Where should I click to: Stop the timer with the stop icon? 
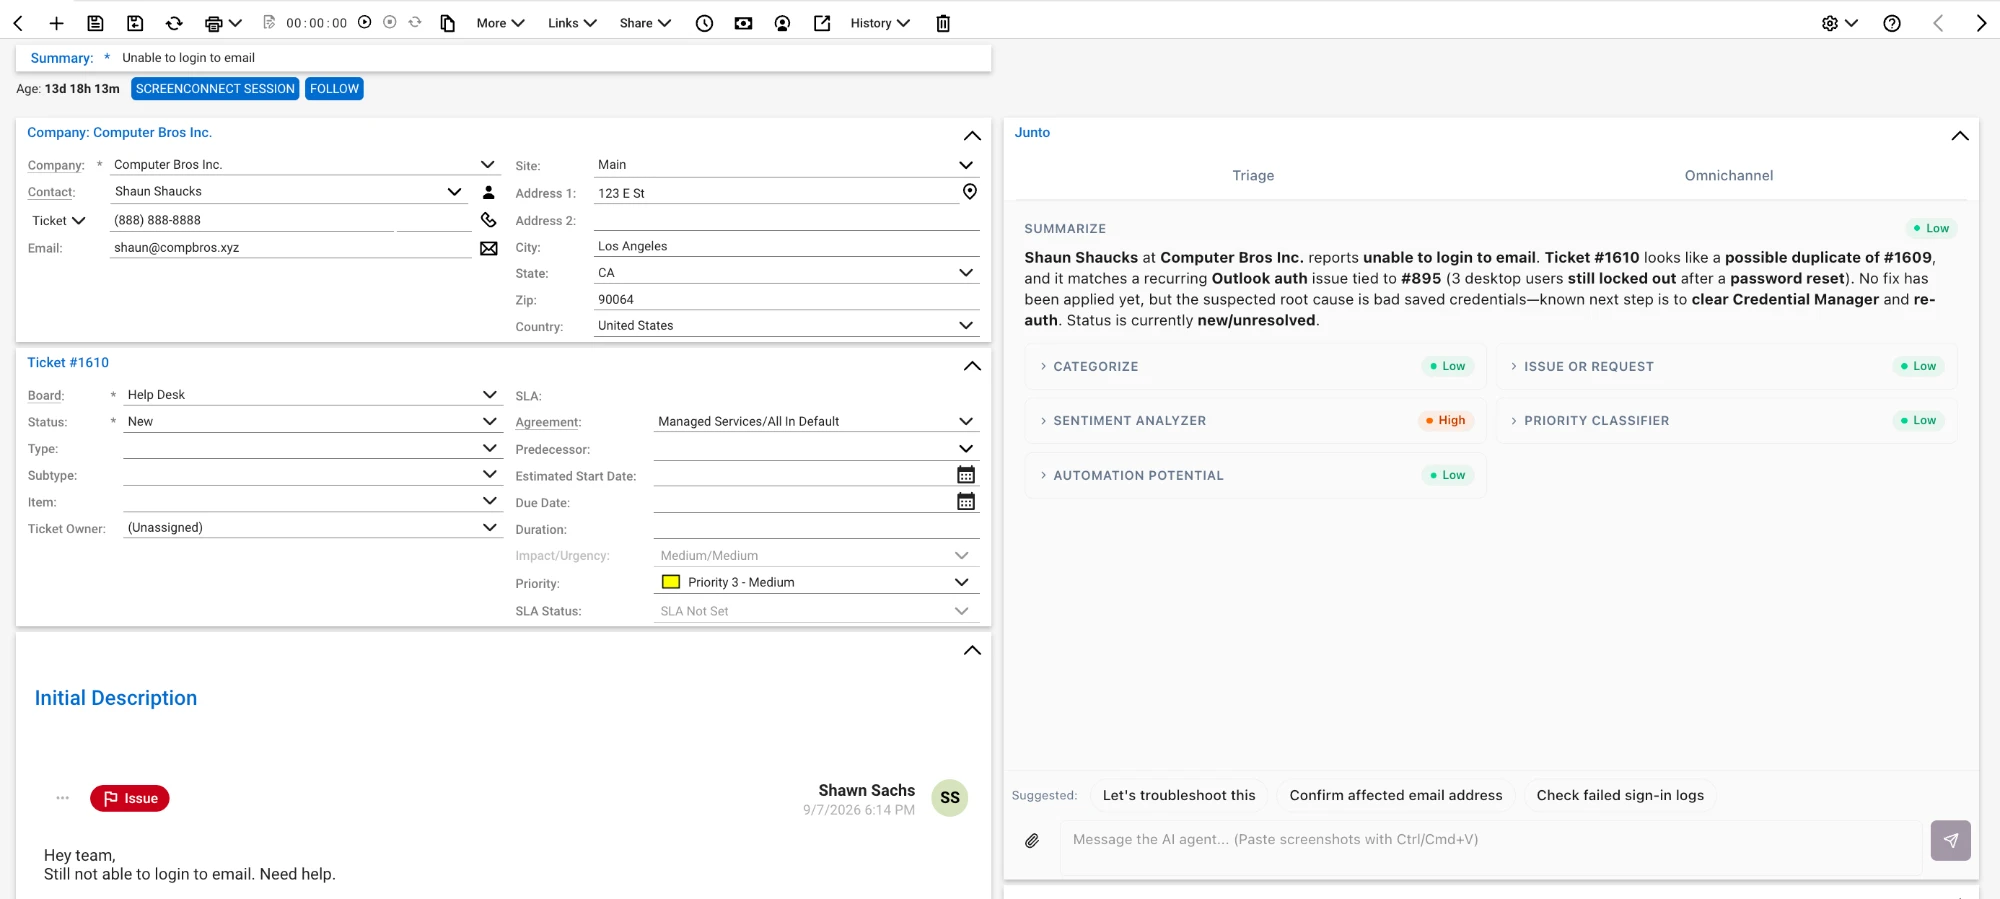tap(390, 22)
